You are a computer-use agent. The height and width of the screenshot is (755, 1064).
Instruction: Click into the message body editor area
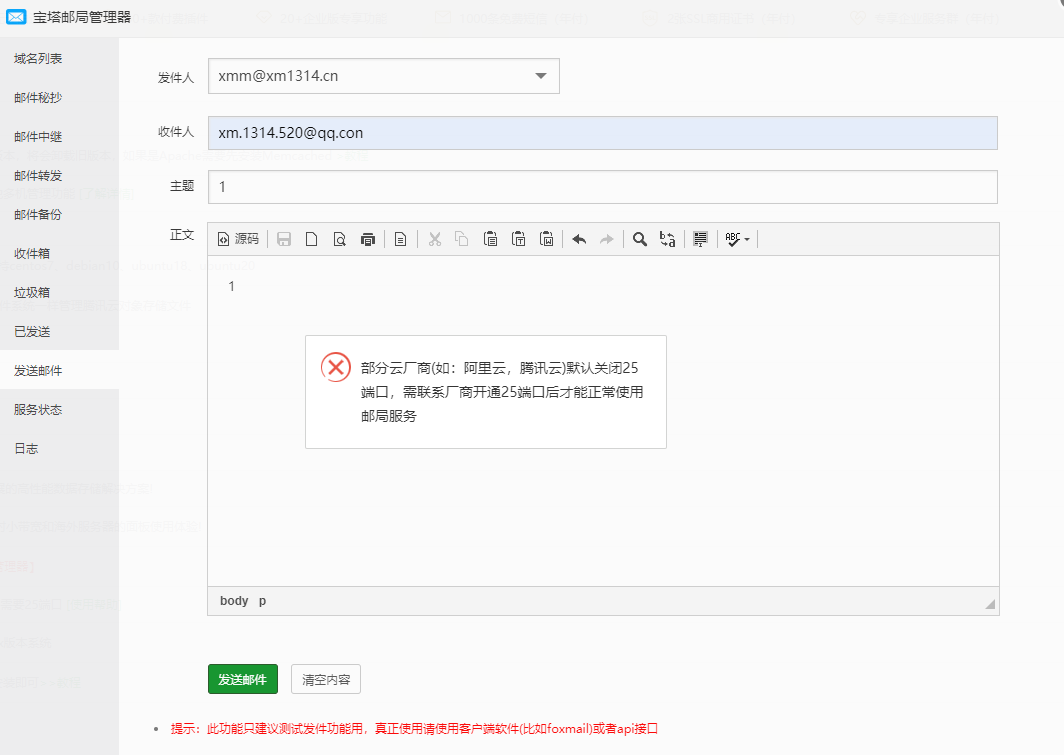(603, 421)
